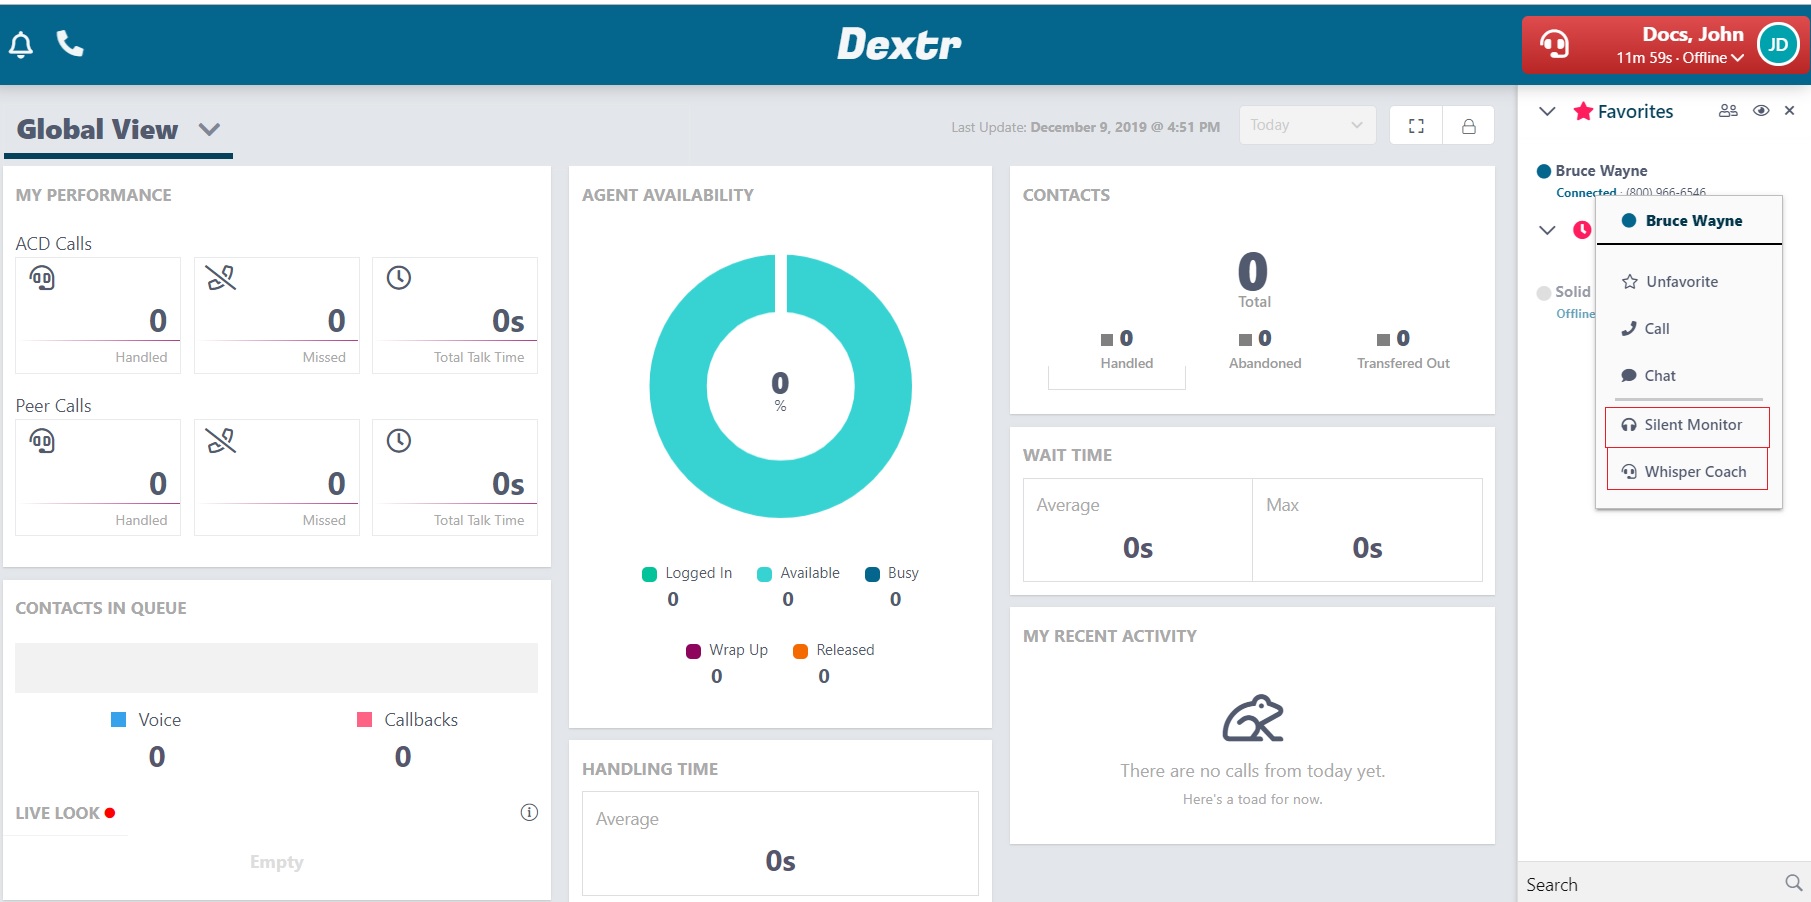Screen dimensions: 1811x902
Task: Click the Handled contacts stat
Action: 1127,350
